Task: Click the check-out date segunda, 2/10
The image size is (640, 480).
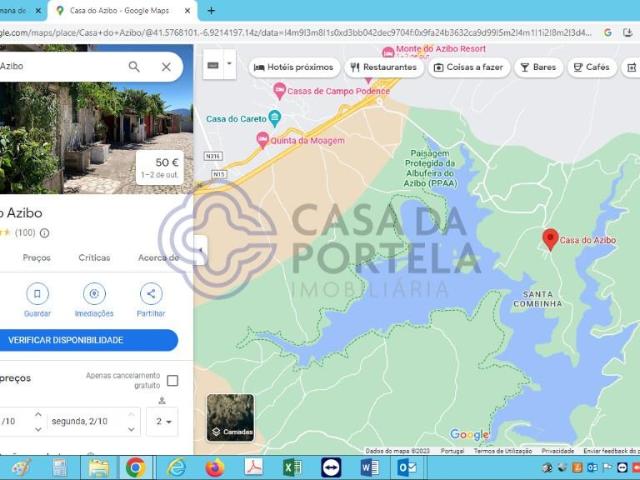Action: [80, 421]
